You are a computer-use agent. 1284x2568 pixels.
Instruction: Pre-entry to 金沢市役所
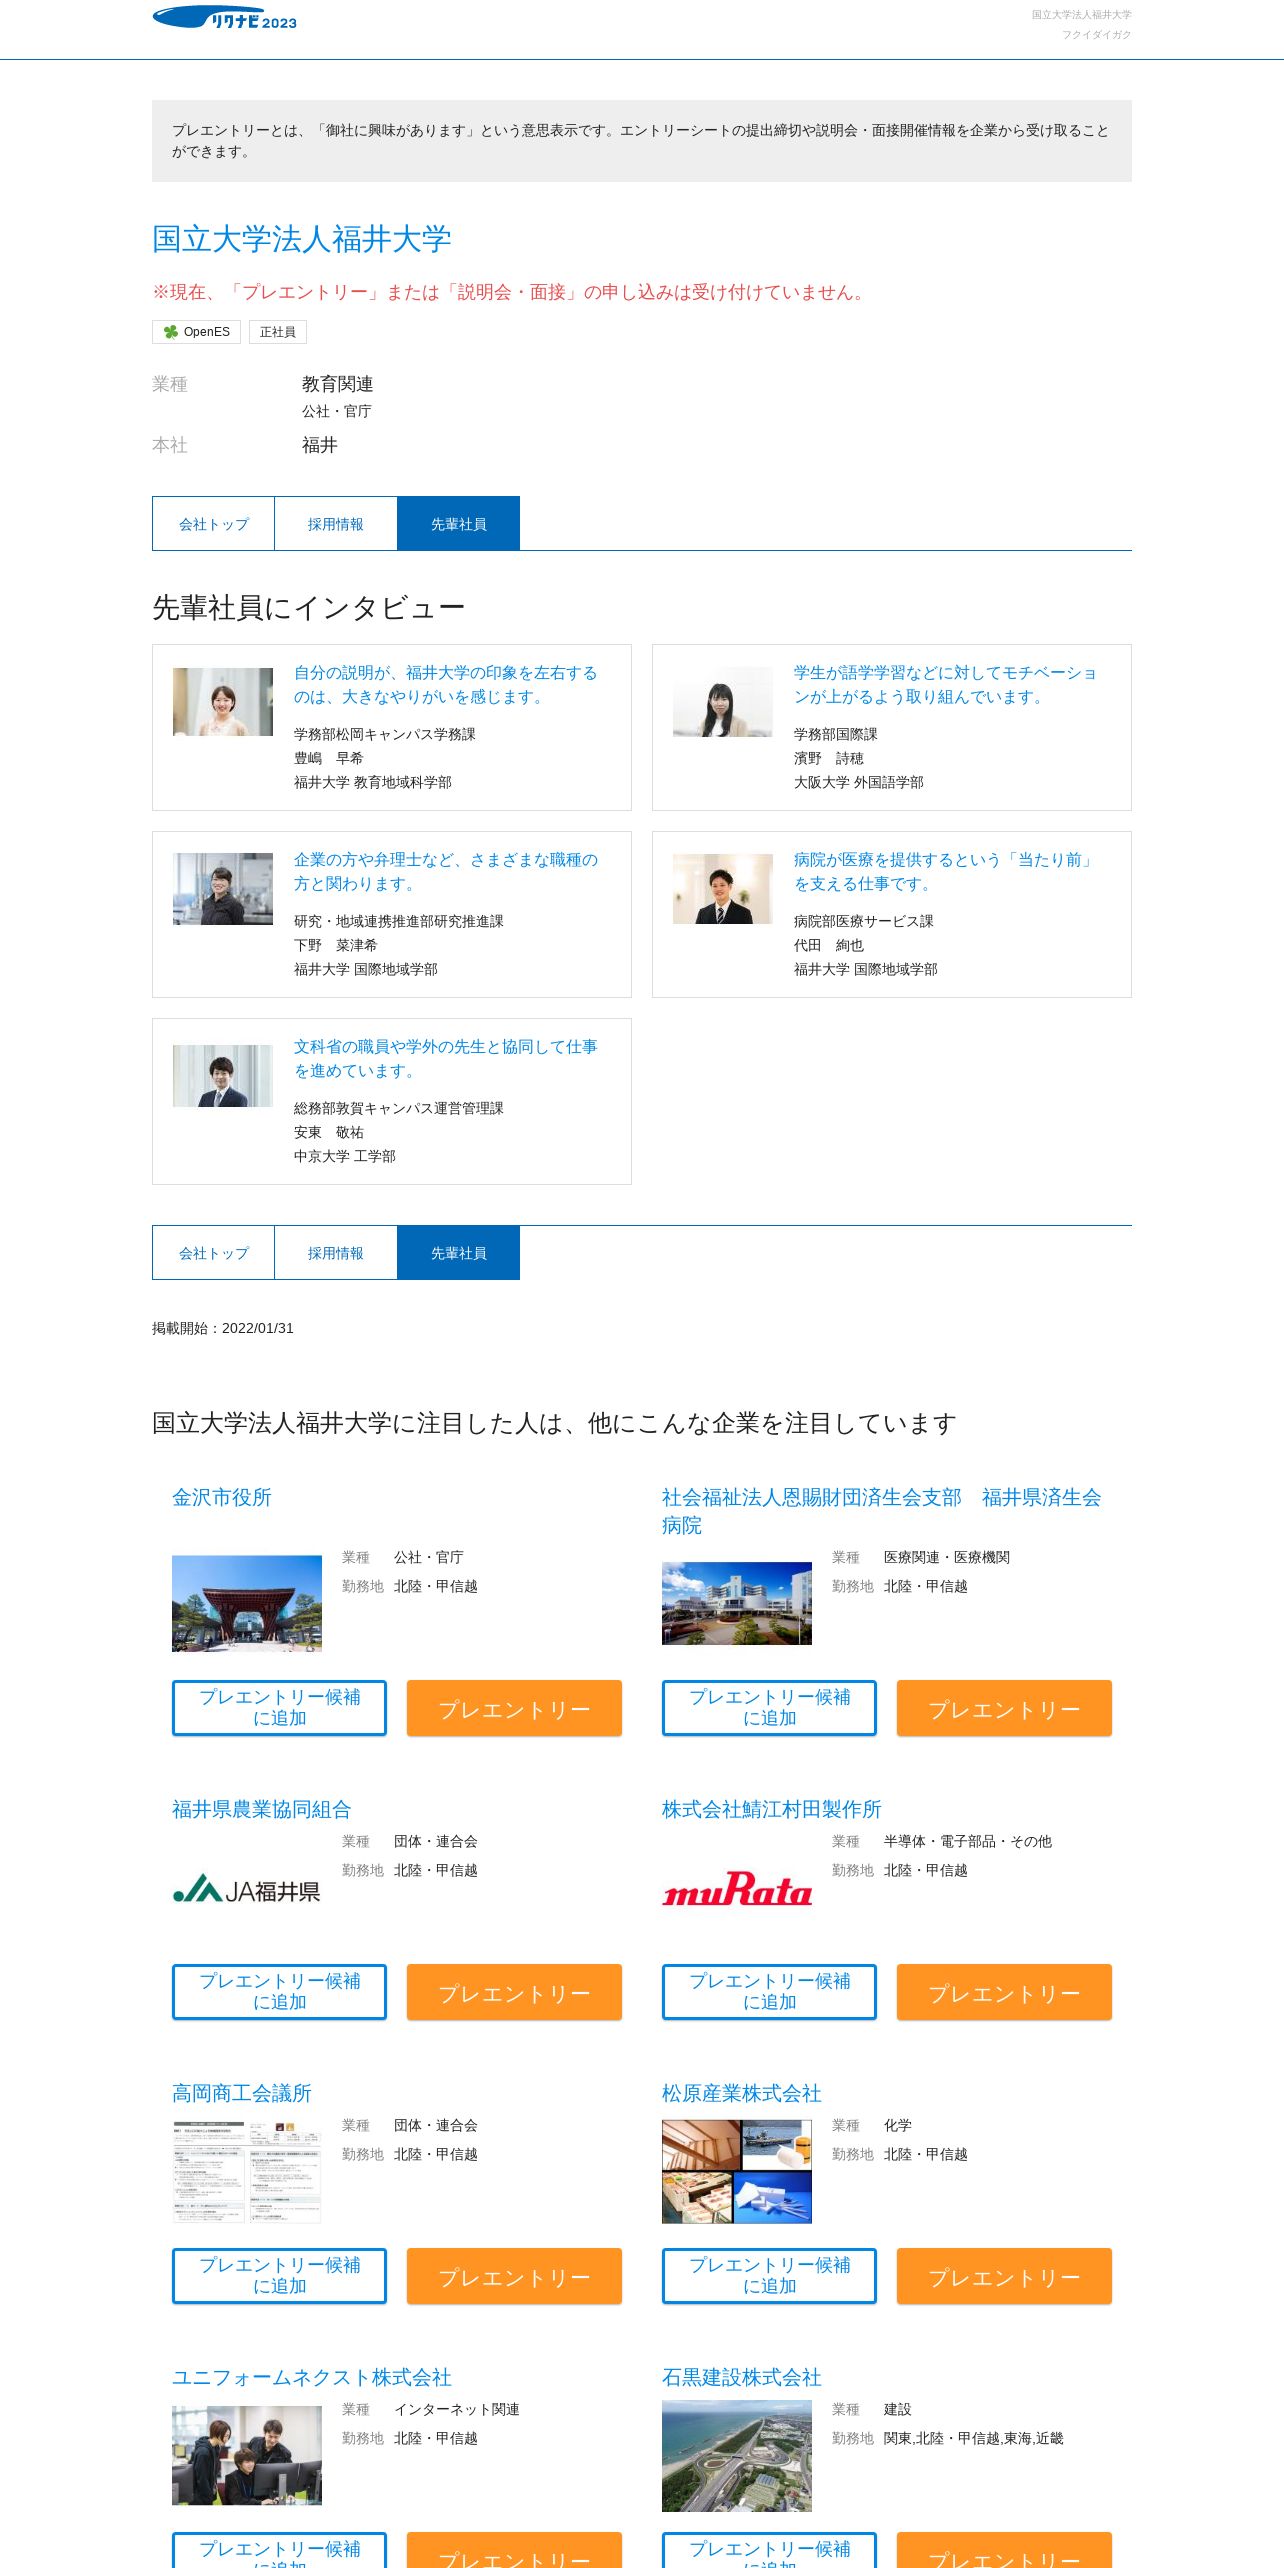coord(514,1708)
